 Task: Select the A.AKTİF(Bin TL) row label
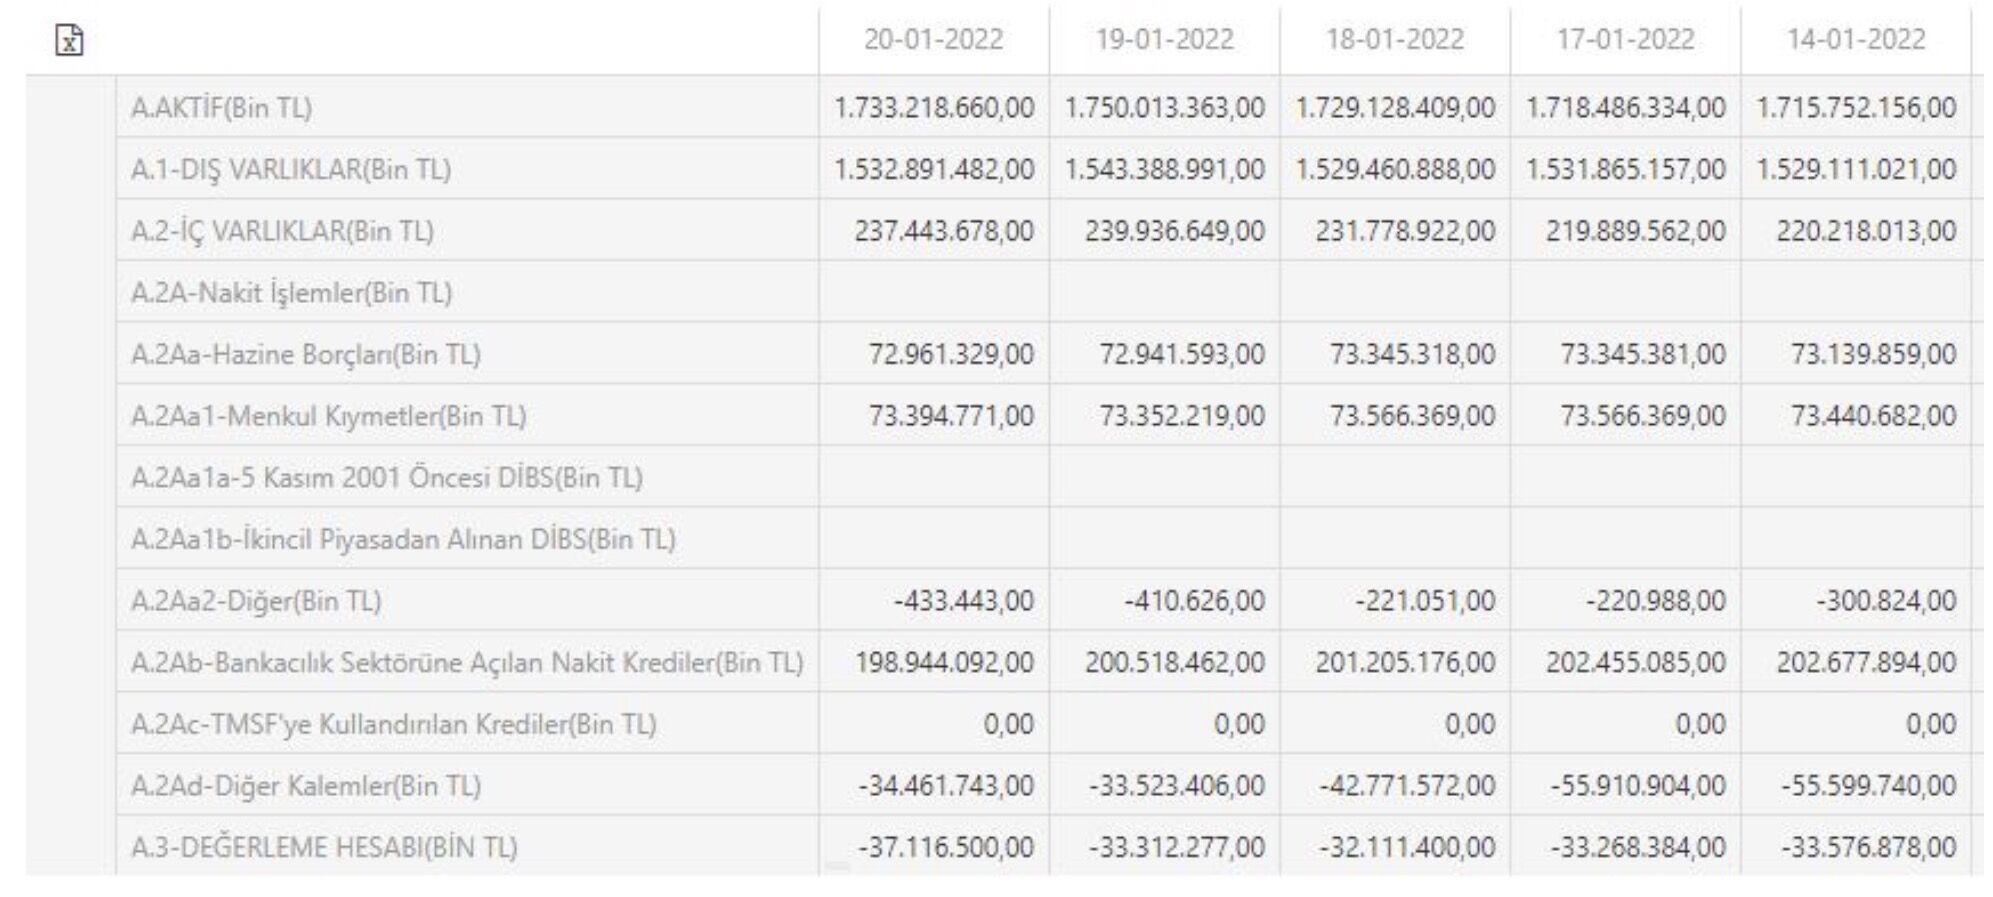pos(221,108)
